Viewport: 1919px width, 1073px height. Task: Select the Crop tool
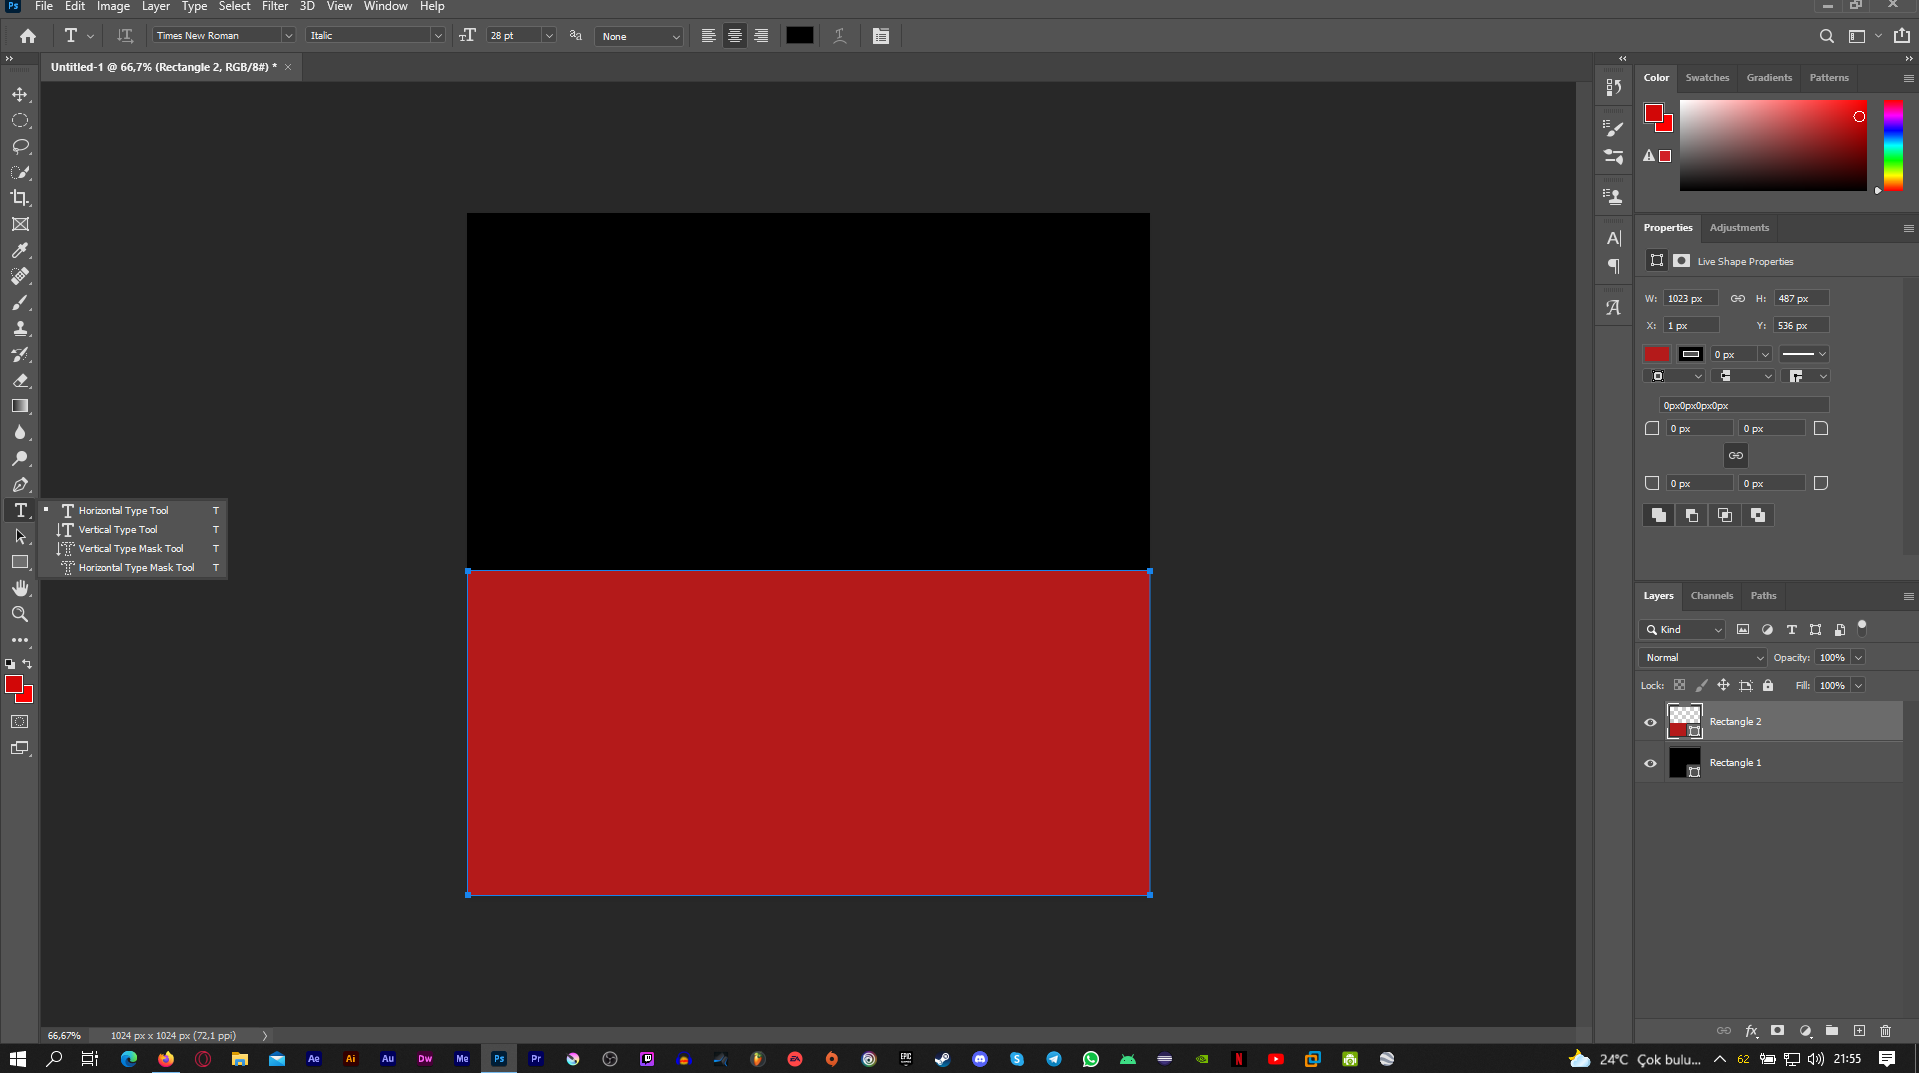20,198
